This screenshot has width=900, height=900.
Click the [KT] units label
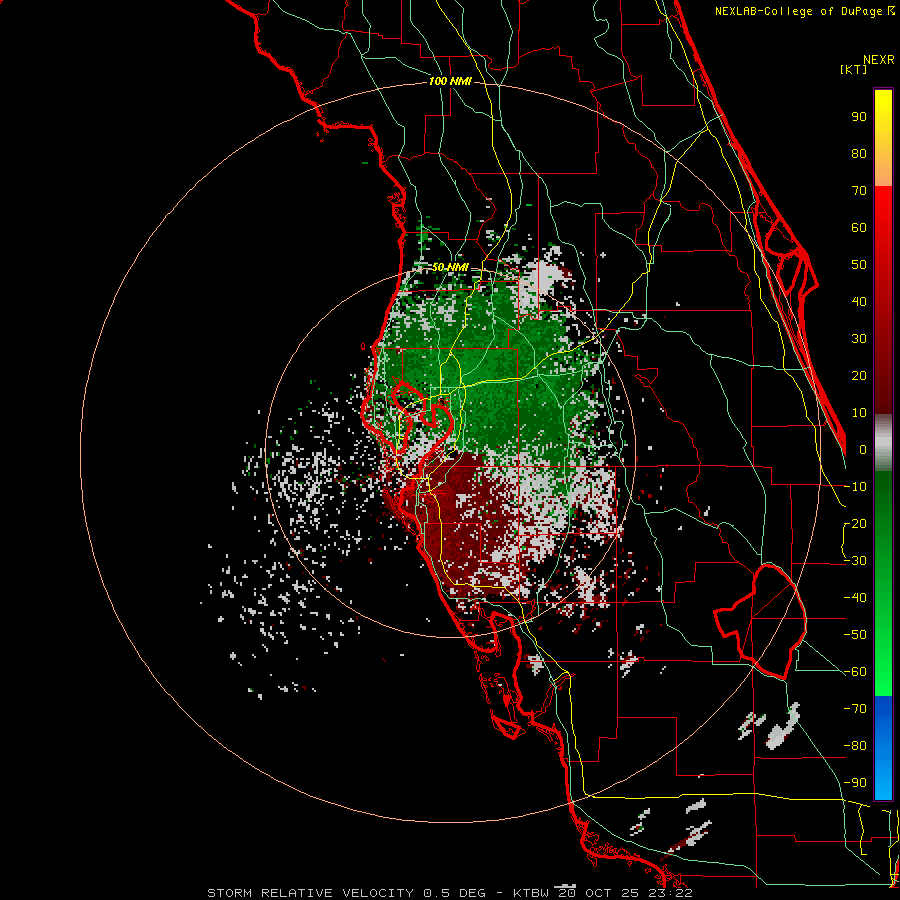pyautogui.click(x=853, y=69)
